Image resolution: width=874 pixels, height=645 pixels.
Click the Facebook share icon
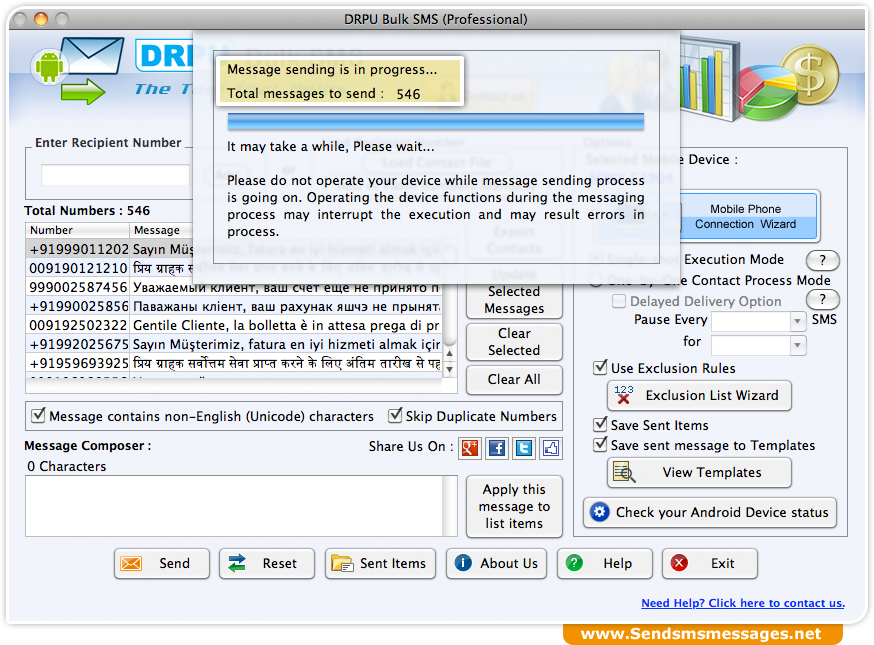coord(497,448)
